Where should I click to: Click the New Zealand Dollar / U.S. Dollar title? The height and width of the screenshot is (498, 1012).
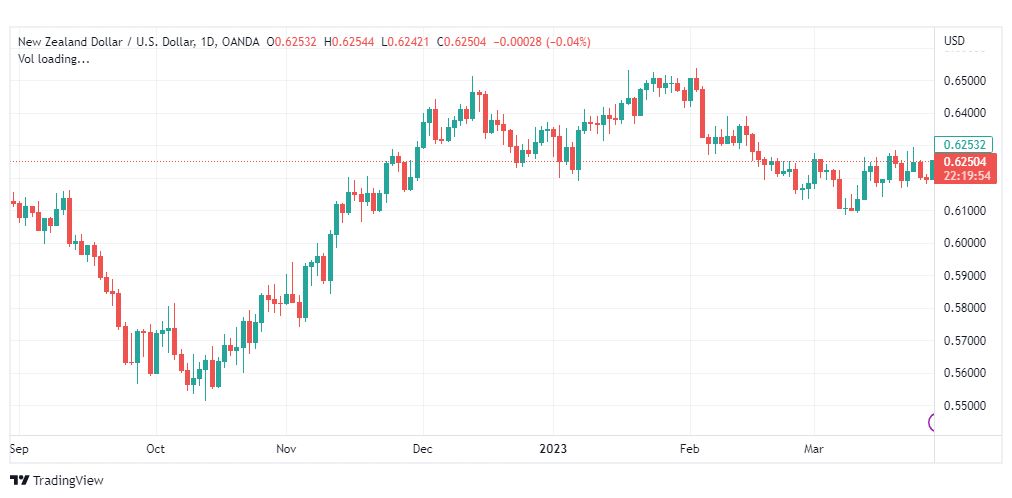tap(106, 42)
